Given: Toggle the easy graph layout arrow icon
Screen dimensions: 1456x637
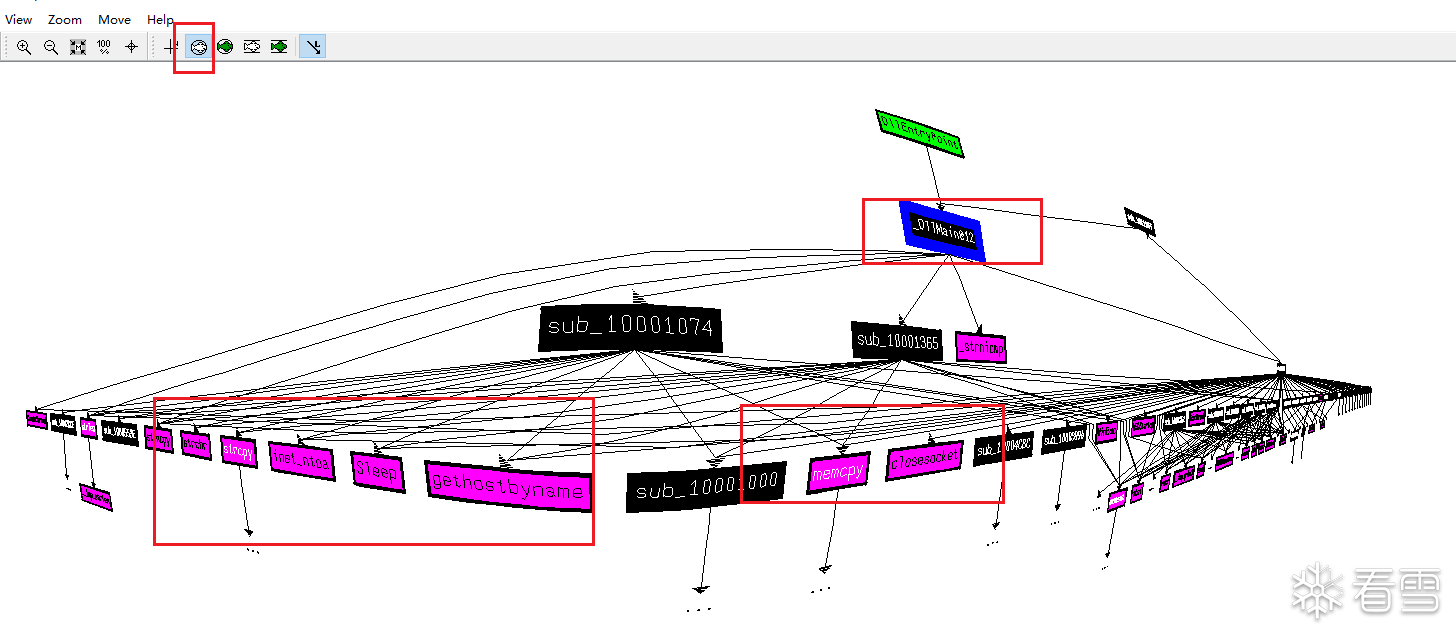Looking at the screenshot, I should 314,47.
